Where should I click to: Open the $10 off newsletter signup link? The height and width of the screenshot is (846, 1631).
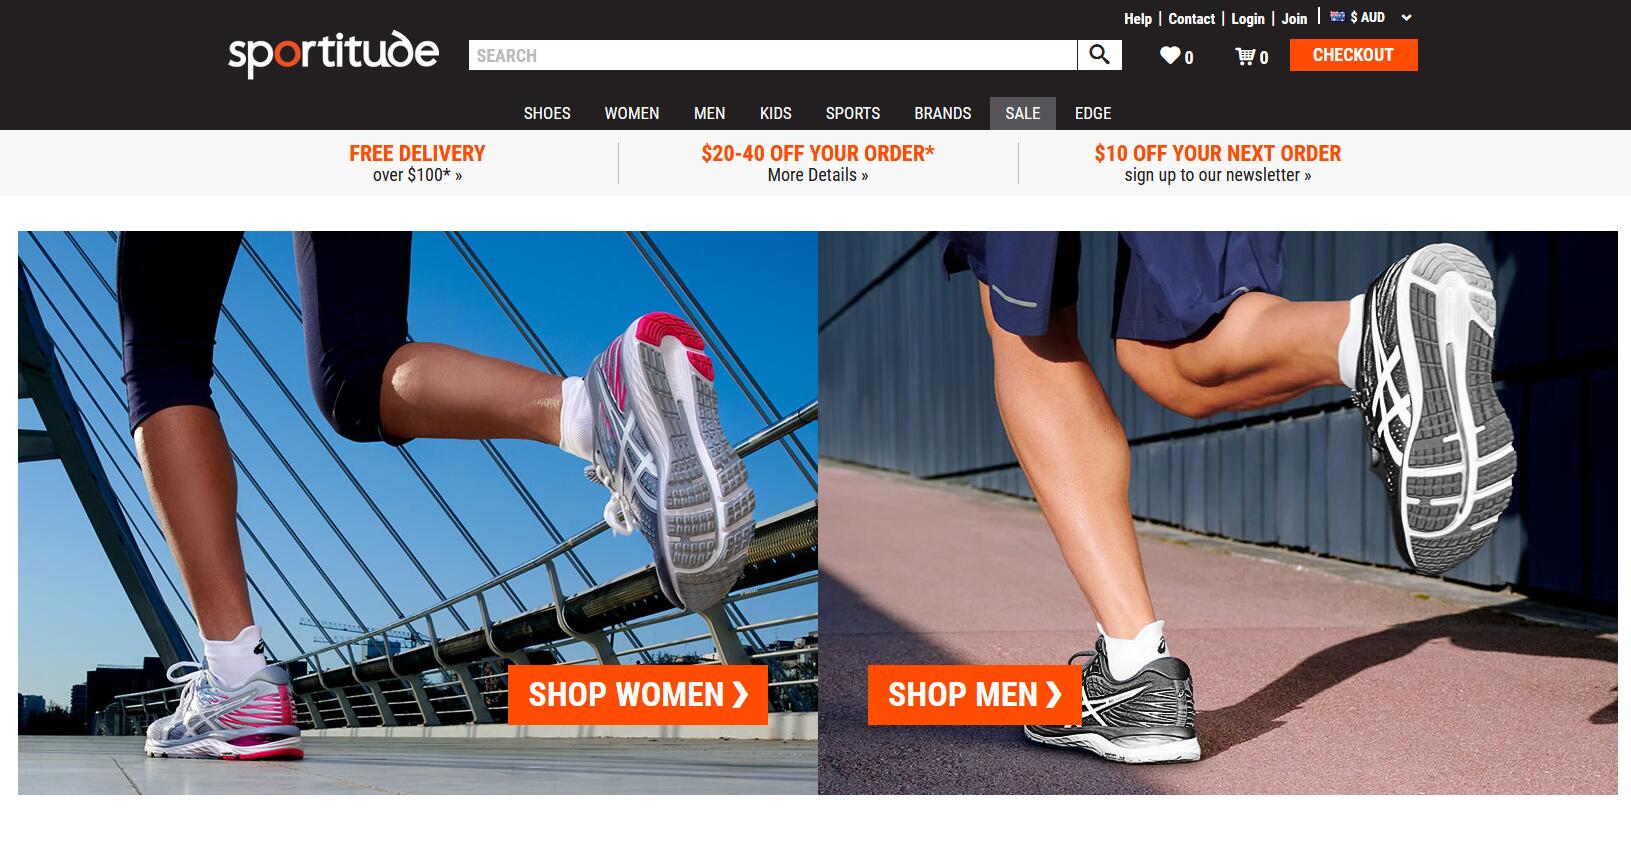click(x=1217, y=163)
